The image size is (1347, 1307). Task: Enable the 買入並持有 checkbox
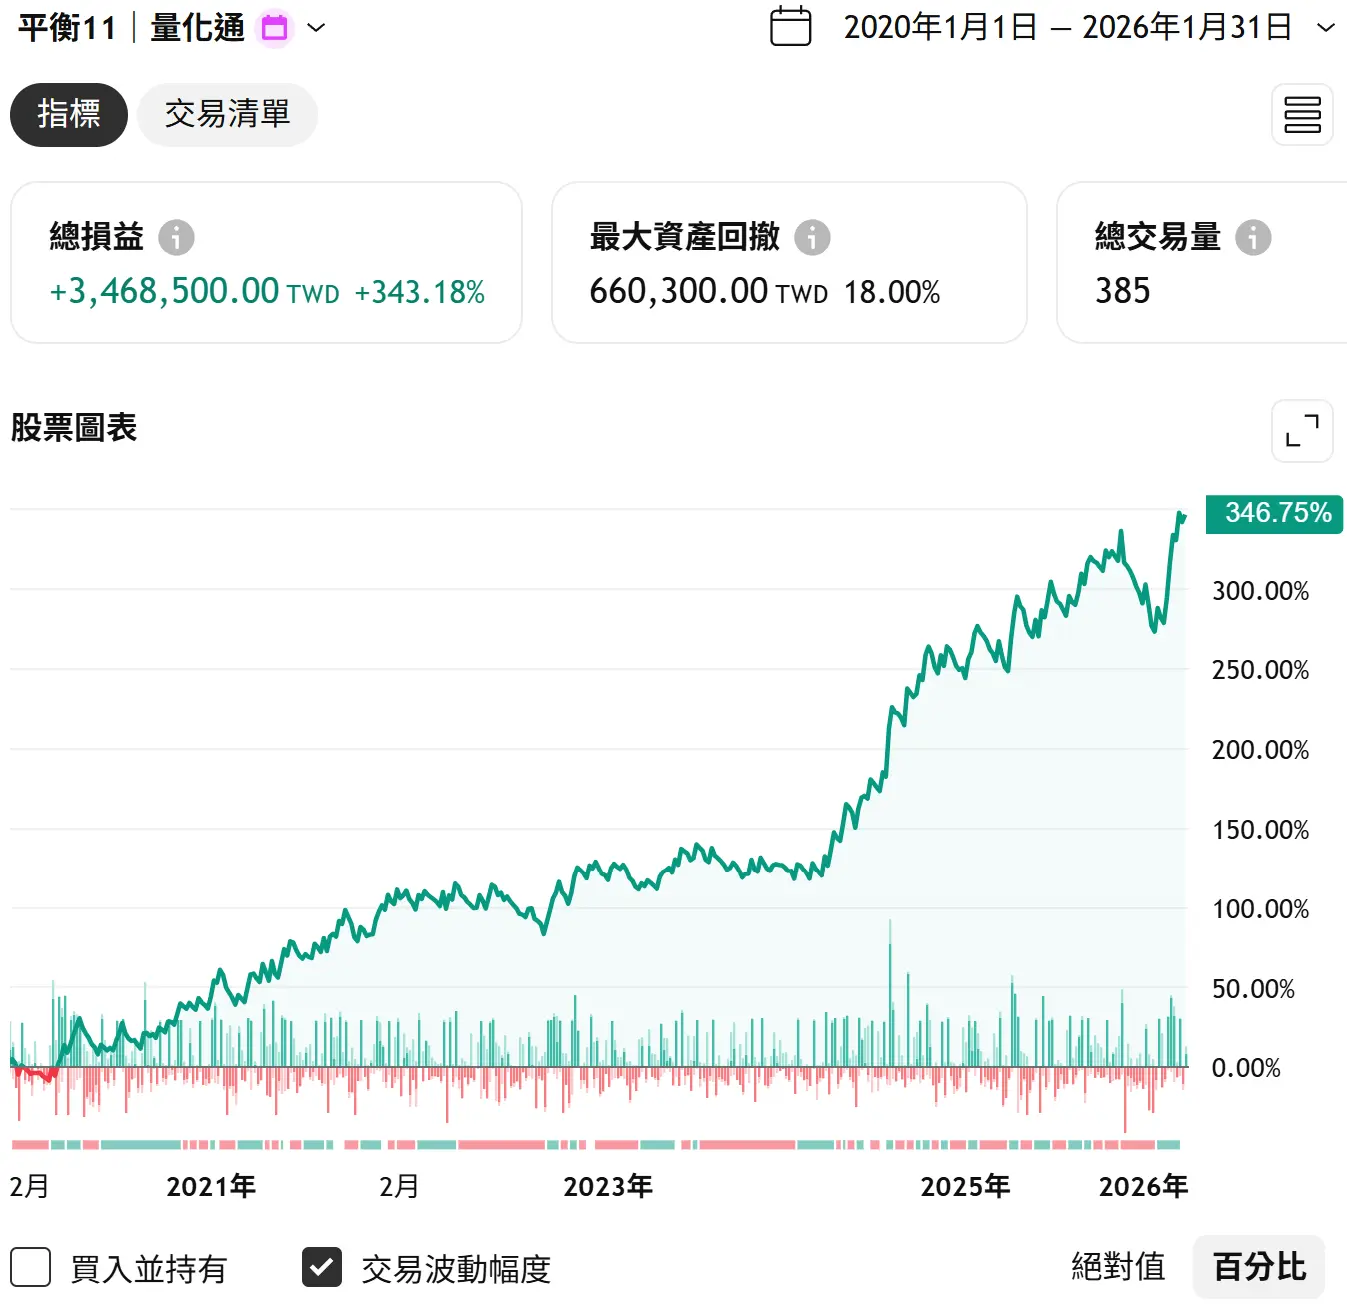coord(31,1267)
